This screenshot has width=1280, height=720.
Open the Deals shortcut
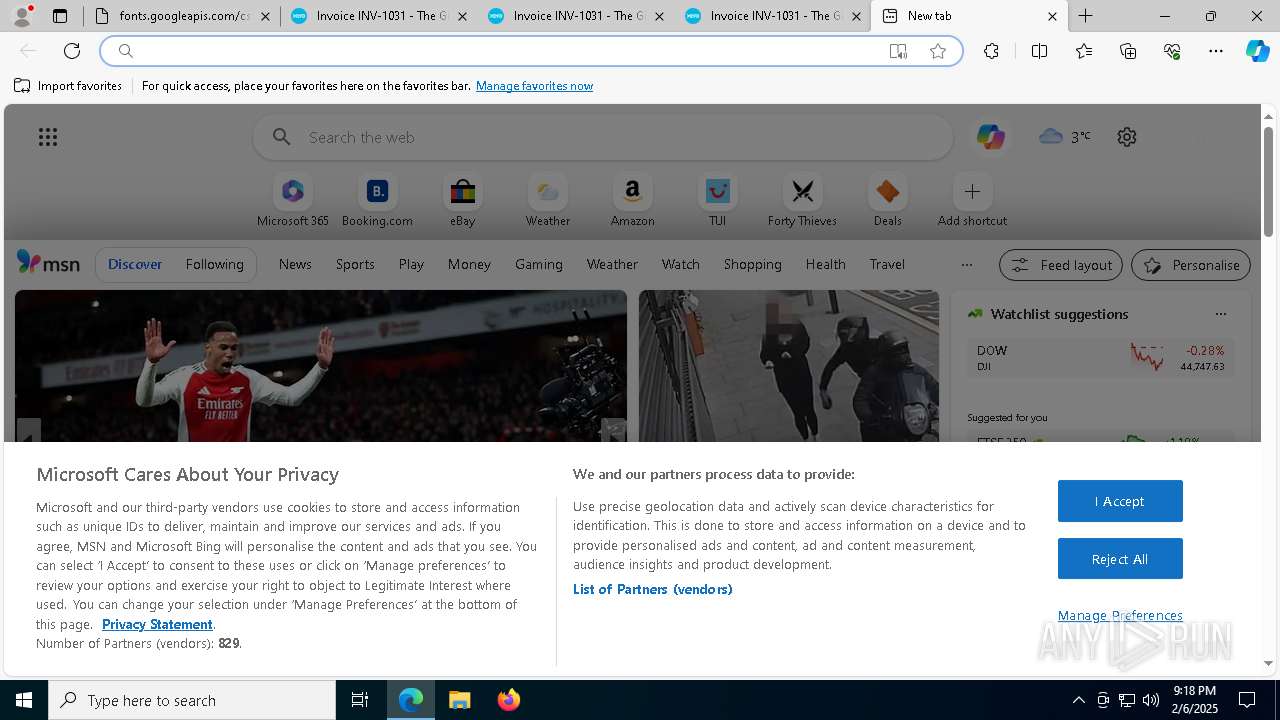coord(887,201)
